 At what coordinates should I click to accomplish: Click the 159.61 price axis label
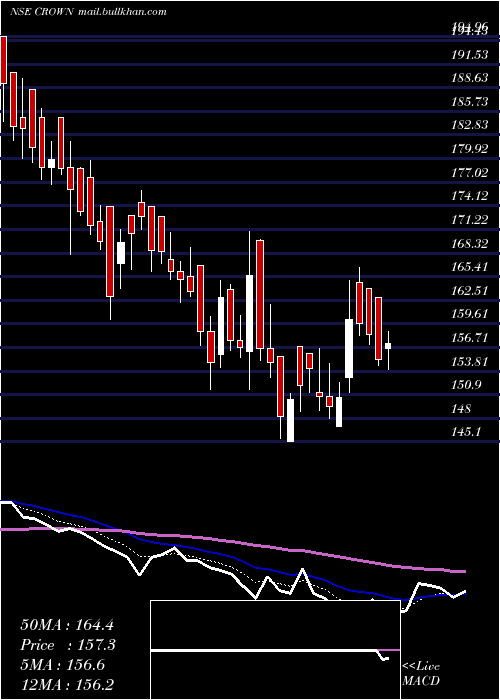(x=469, y=314)
